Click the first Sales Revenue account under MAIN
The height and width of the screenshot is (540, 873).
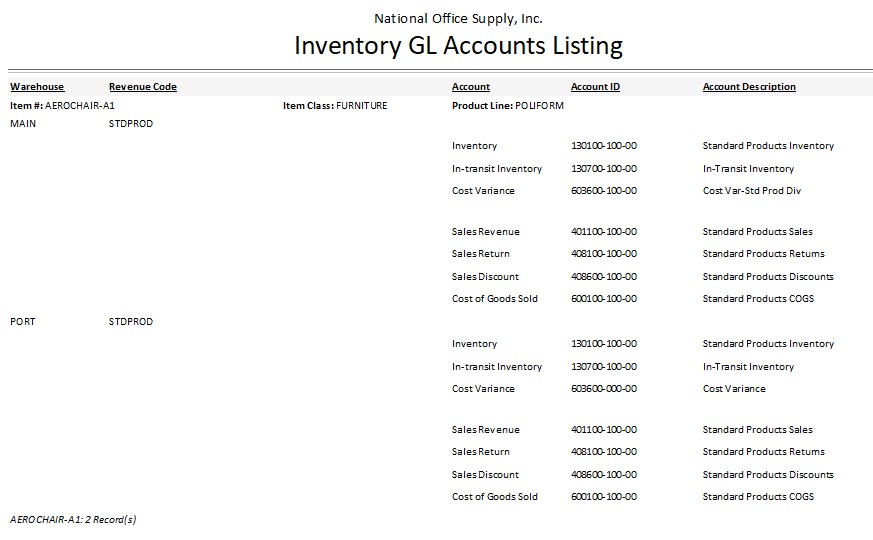pyautogui.click(x=486, y=232)
